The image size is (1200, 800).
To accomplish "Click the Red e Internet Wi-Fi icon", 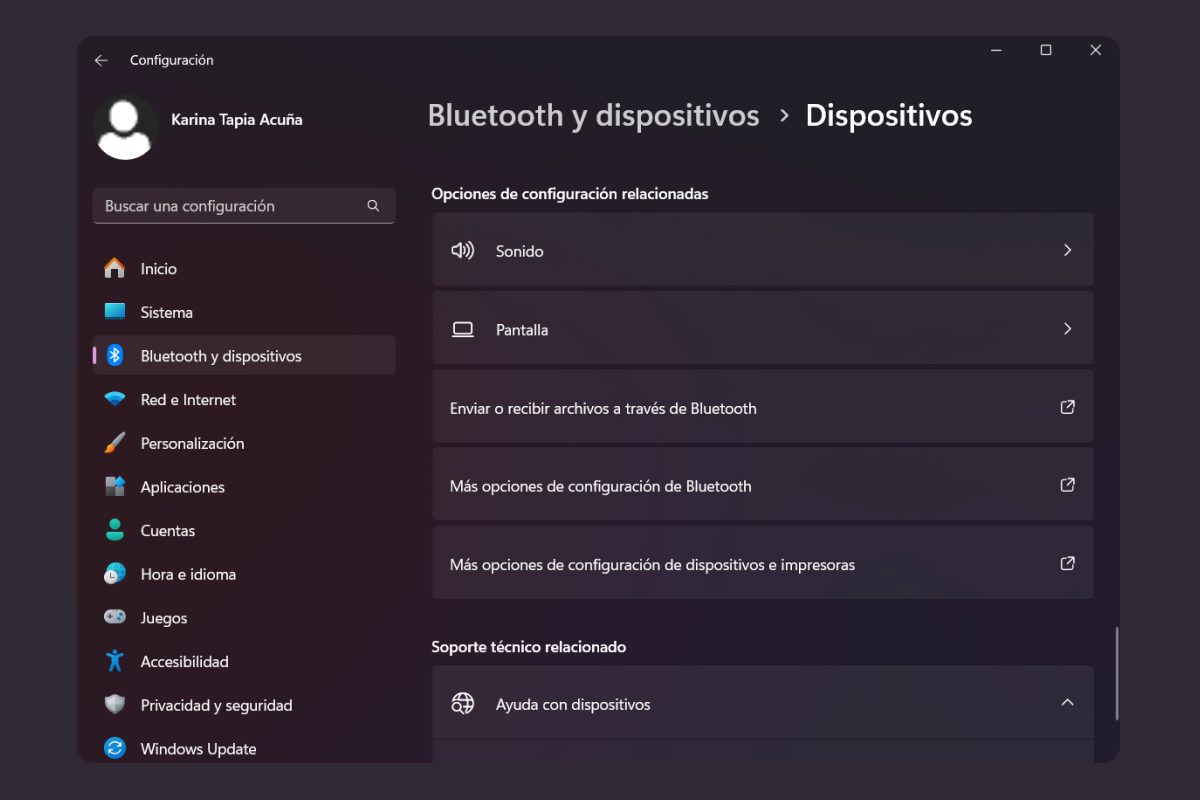I will pyautogui.click(x=115, y=399).
